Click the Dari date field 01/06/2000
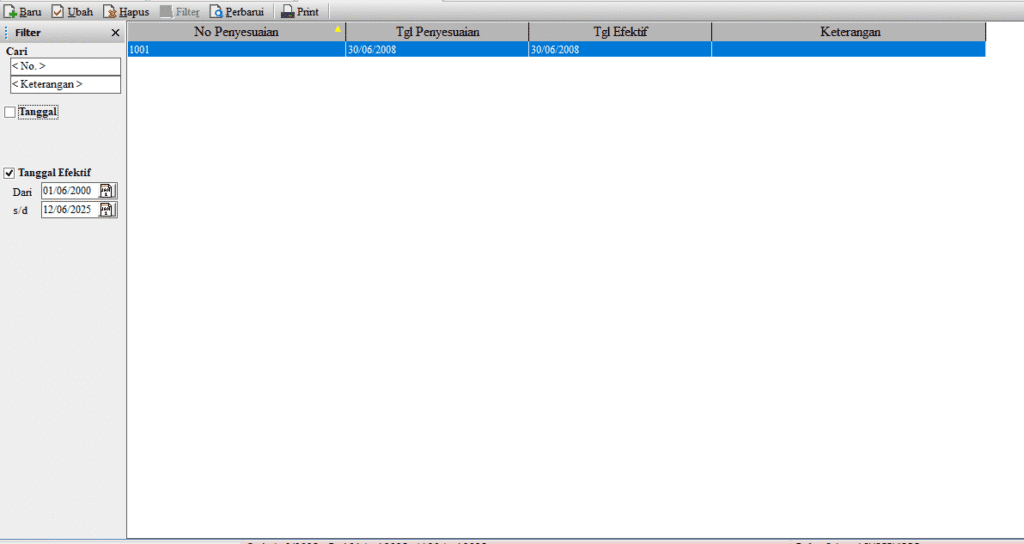This screenshot has width=1024, height=544. tap(68, 190)
